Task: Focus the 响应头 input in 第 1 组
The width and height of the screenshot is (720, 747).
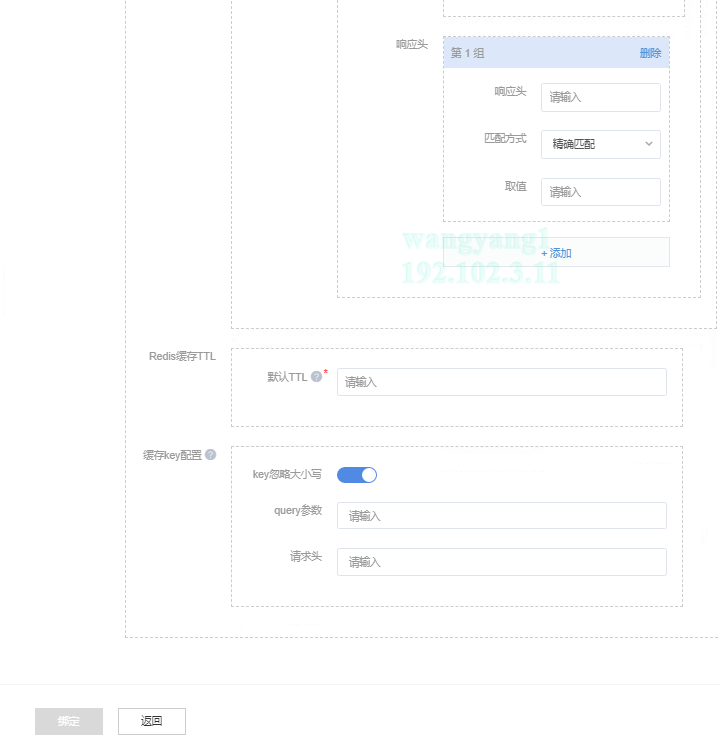Action: [600, 97]
